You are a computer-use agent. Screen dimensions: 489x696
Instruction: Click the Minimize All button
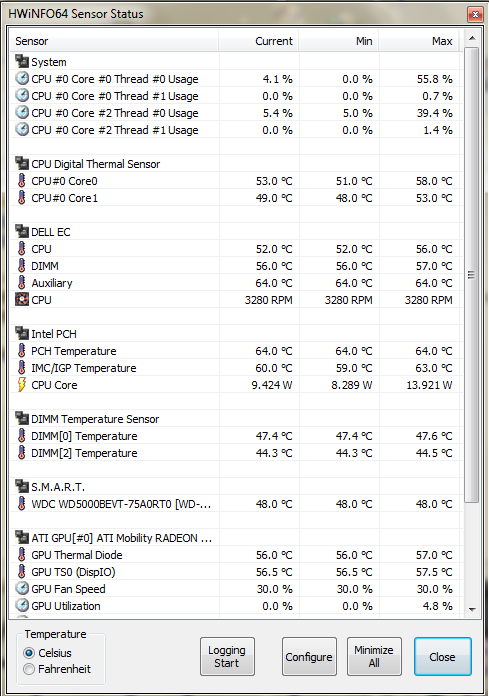[x=374, y=656]
